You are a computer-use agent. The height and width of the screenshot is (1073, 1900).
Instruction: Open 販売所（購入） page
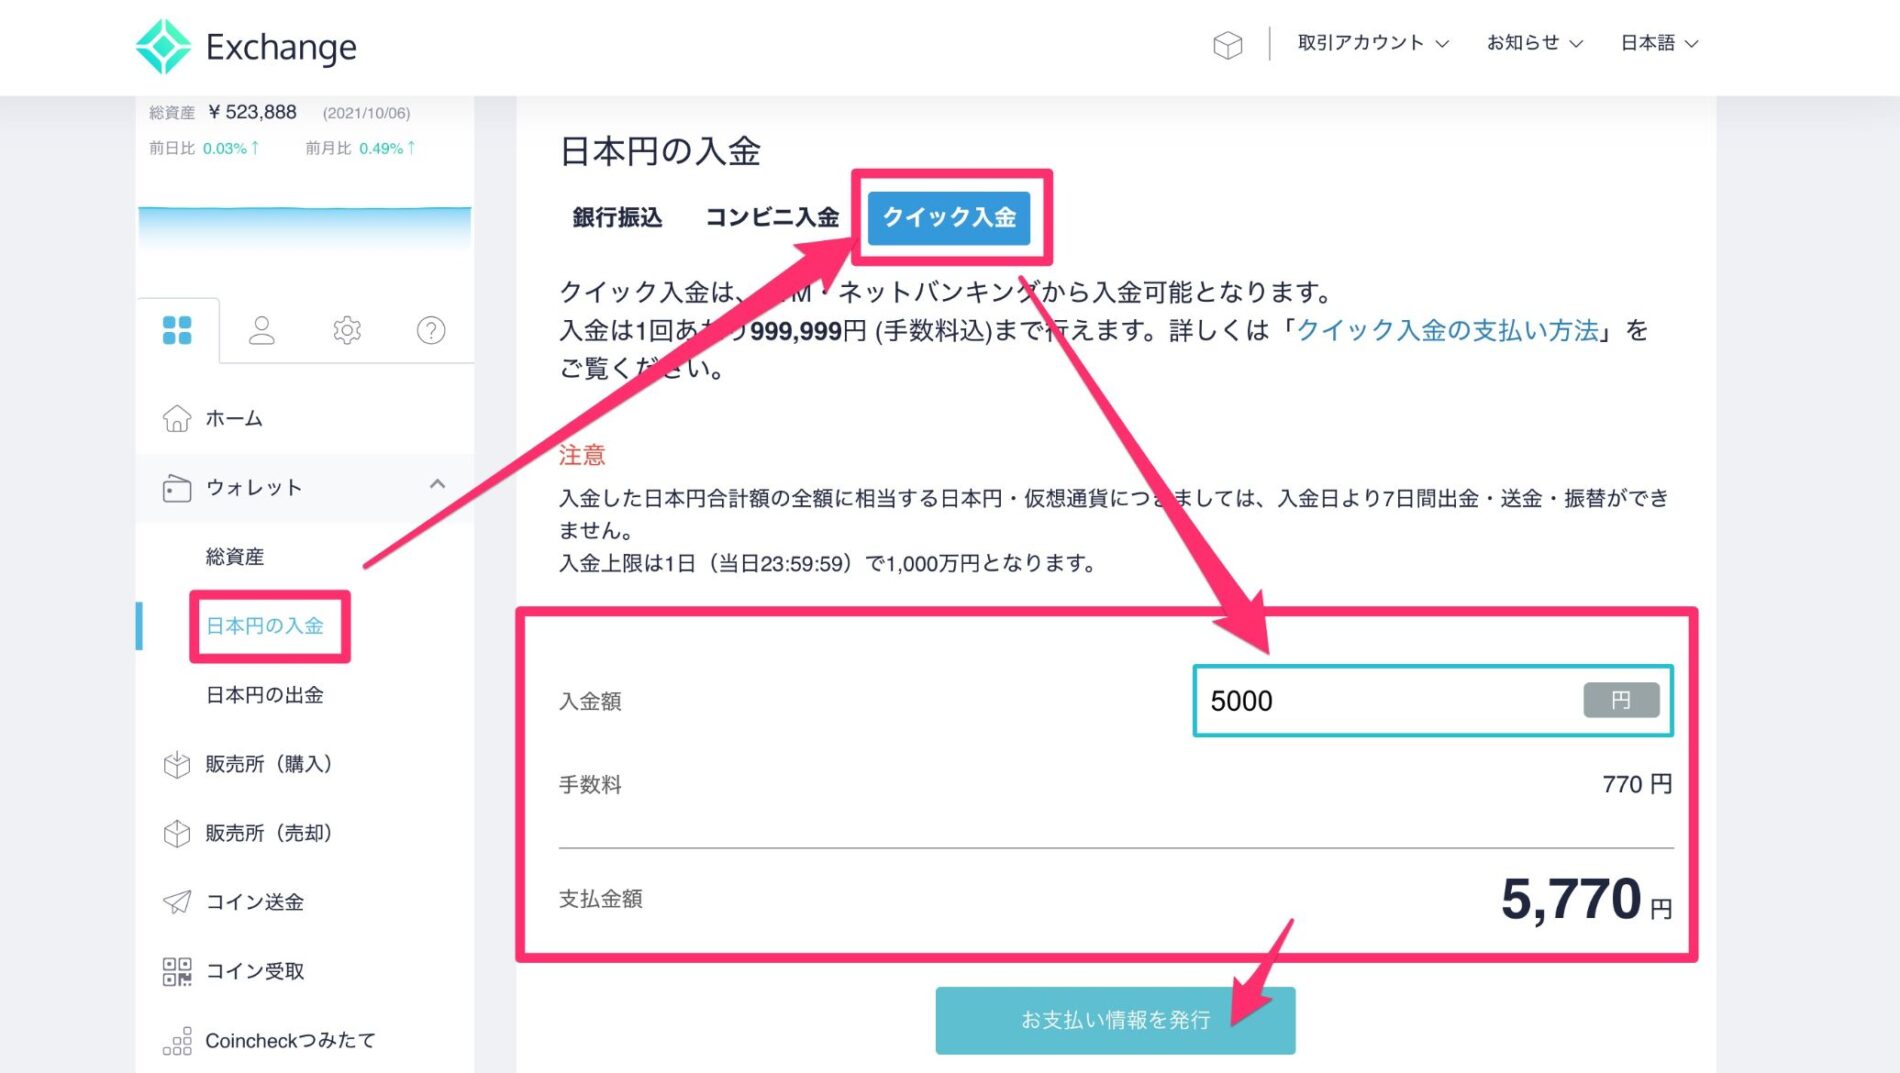point(269,764)
